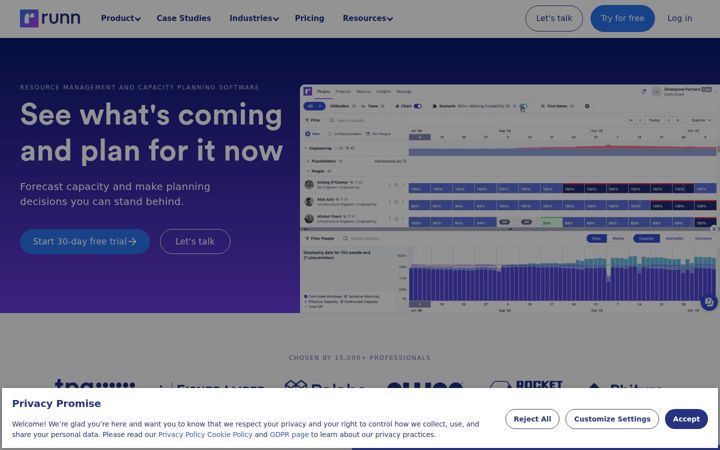Click the user avatar in the preview's top right
The image size is (720, 450).
point(657,92)
